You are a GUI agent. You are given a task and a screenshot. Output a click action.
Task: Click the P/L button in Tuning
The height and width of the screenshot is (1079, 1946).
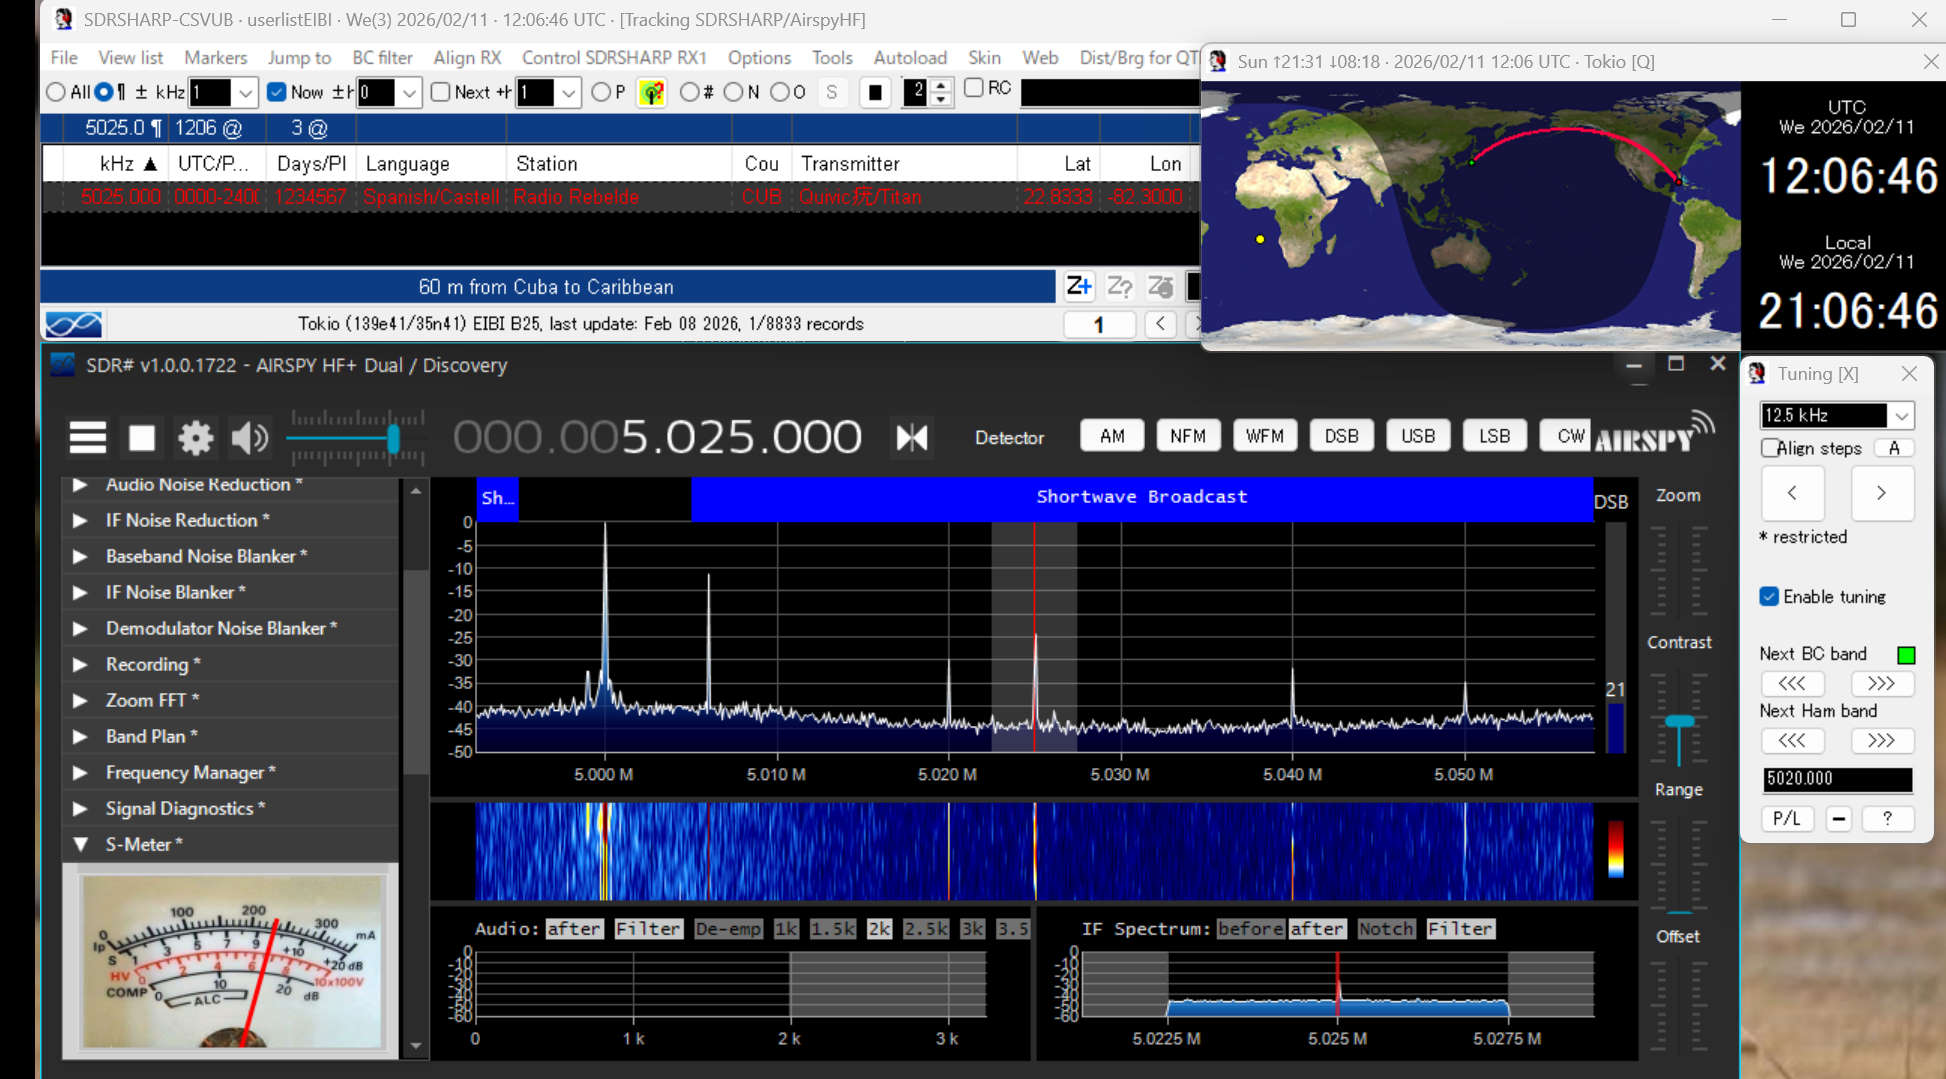click(1786, 818)
